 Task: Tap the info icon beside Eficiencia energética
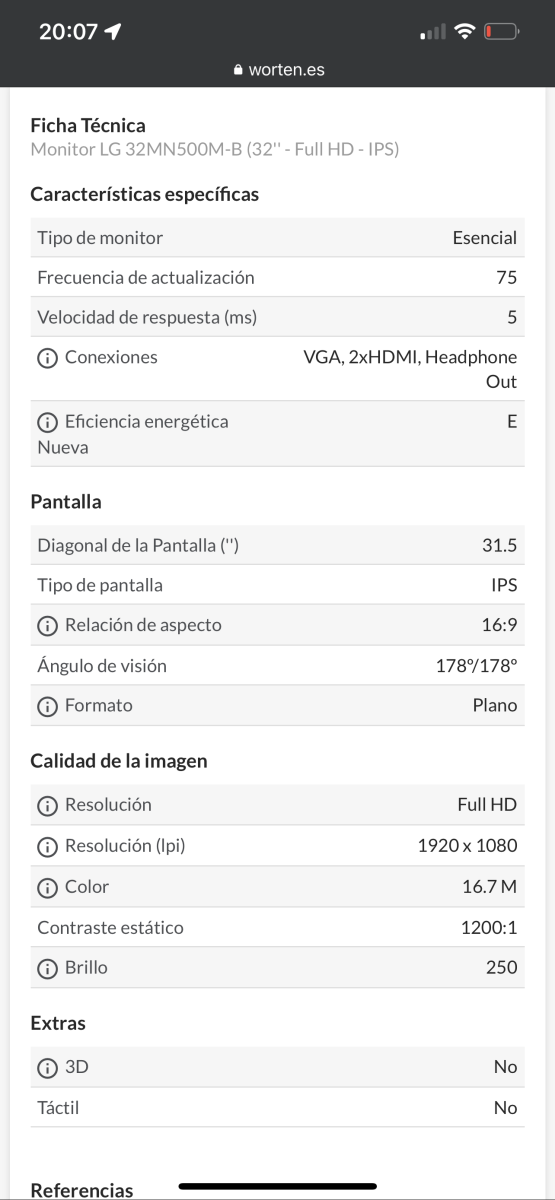(x=47, y=422)
